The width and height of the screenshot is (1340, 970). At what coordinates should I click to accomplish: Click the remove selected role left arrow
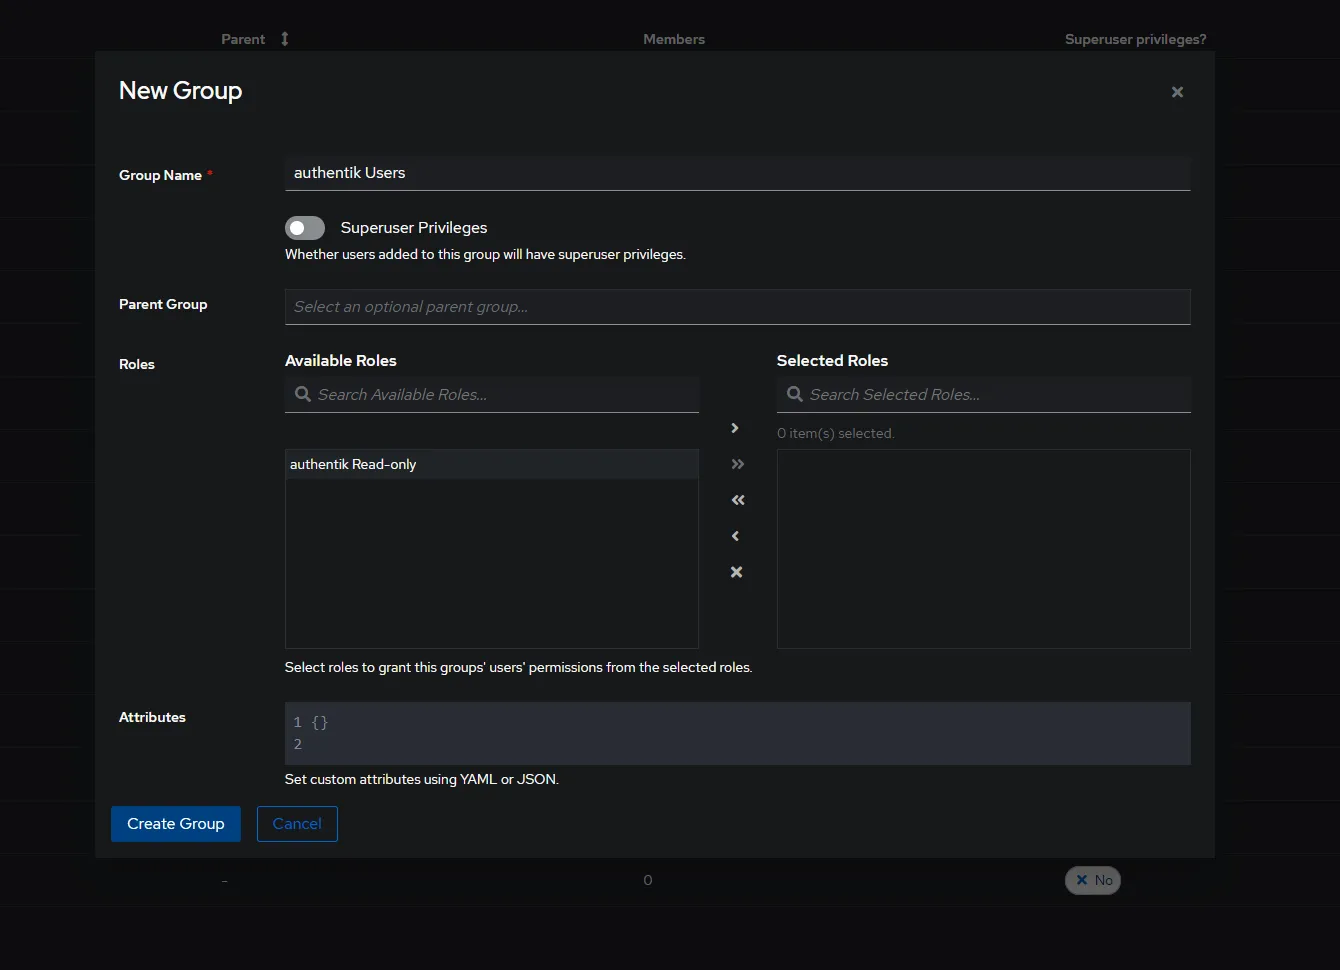coord(735,536)
